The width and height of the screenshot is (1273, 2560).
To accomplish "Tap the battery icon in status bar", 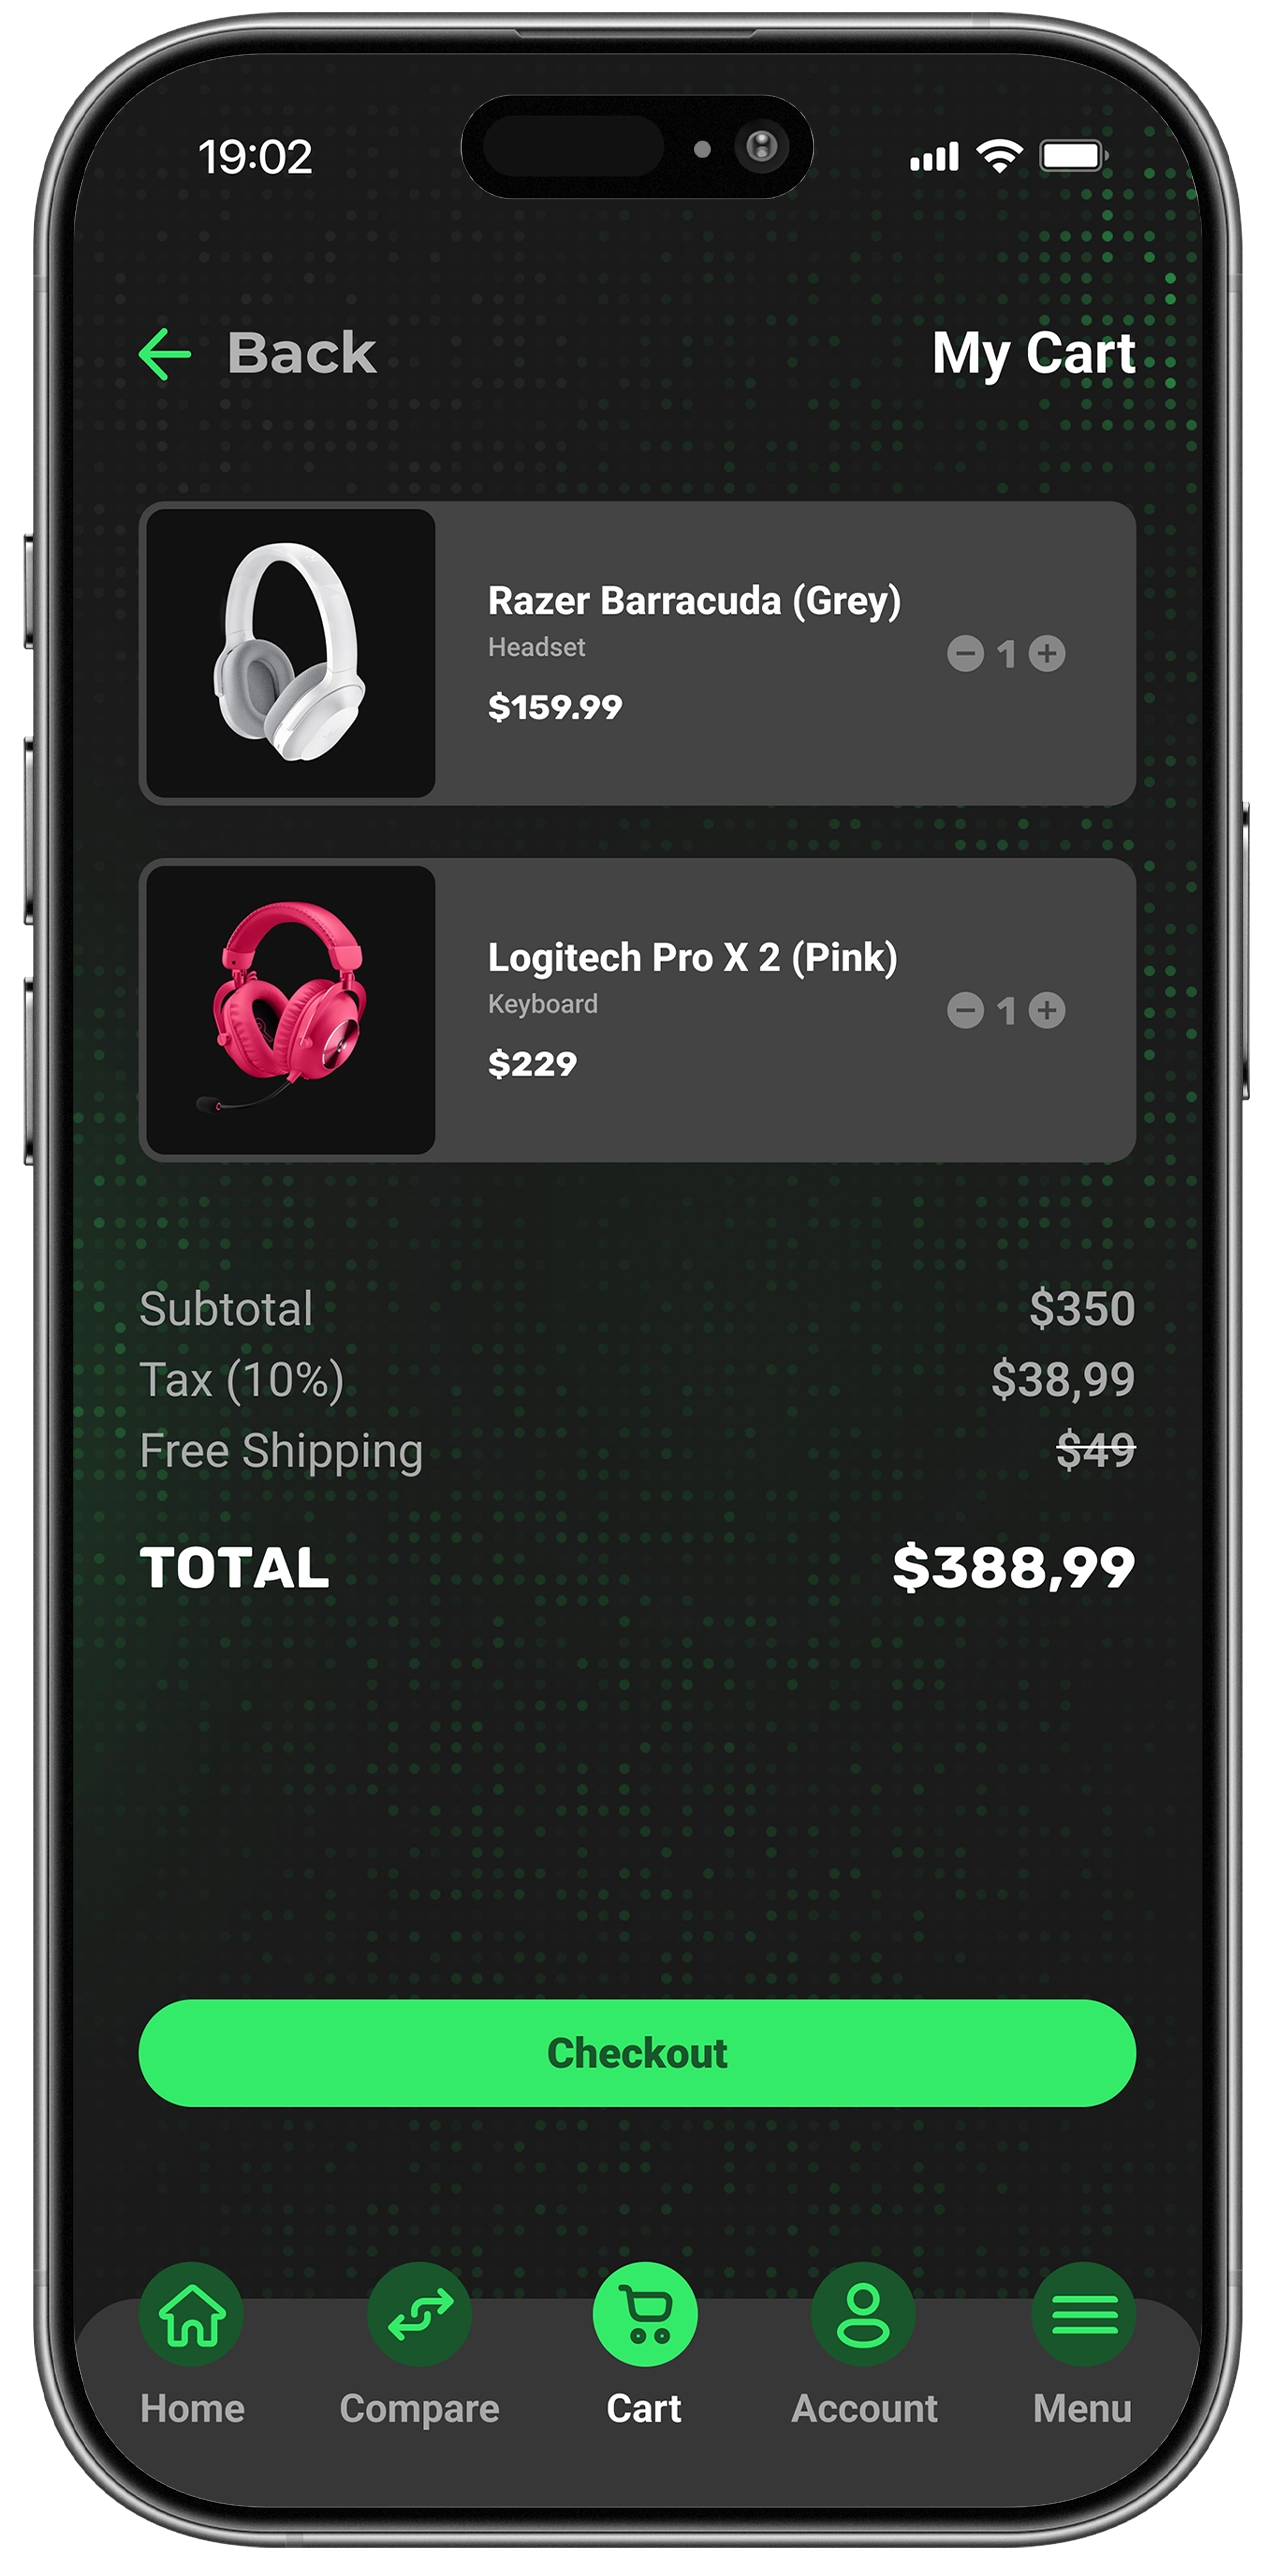I will 1073,156.
